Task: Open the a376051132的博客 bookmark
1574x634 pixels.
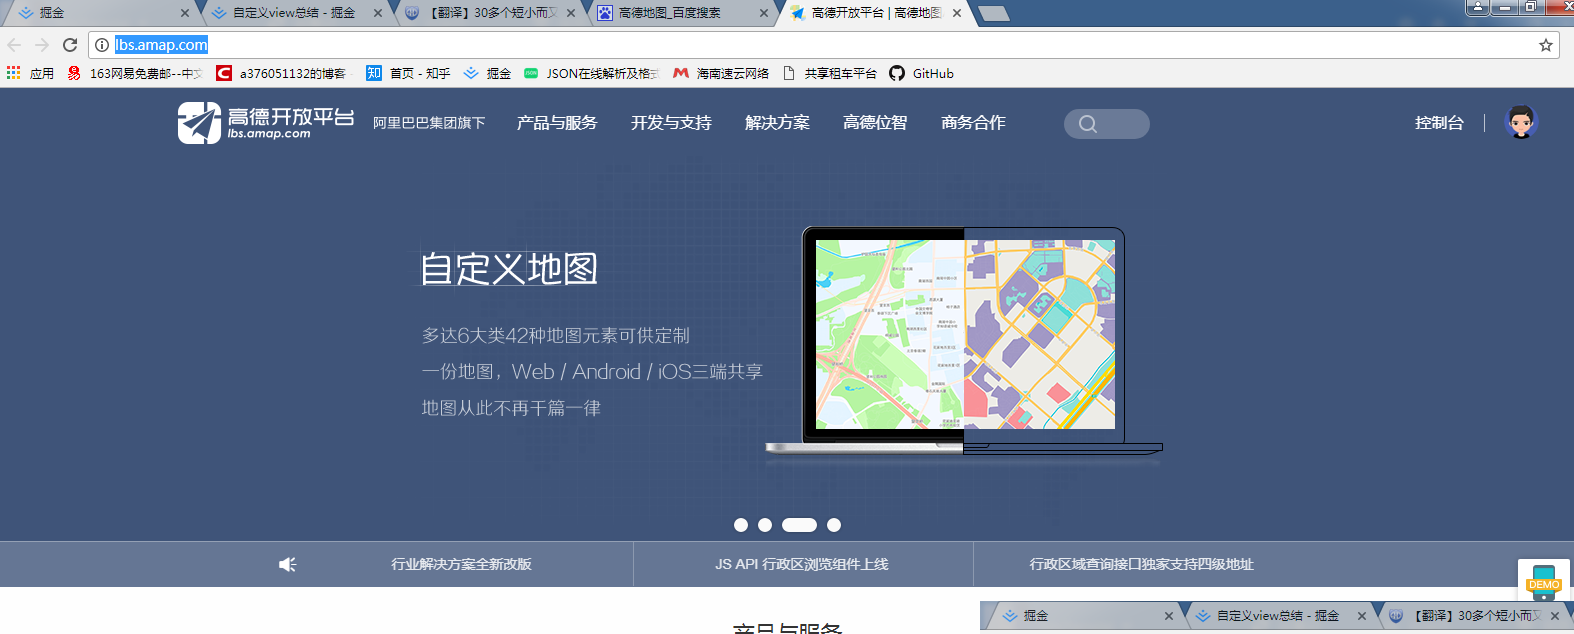Action: coord(281,73)
